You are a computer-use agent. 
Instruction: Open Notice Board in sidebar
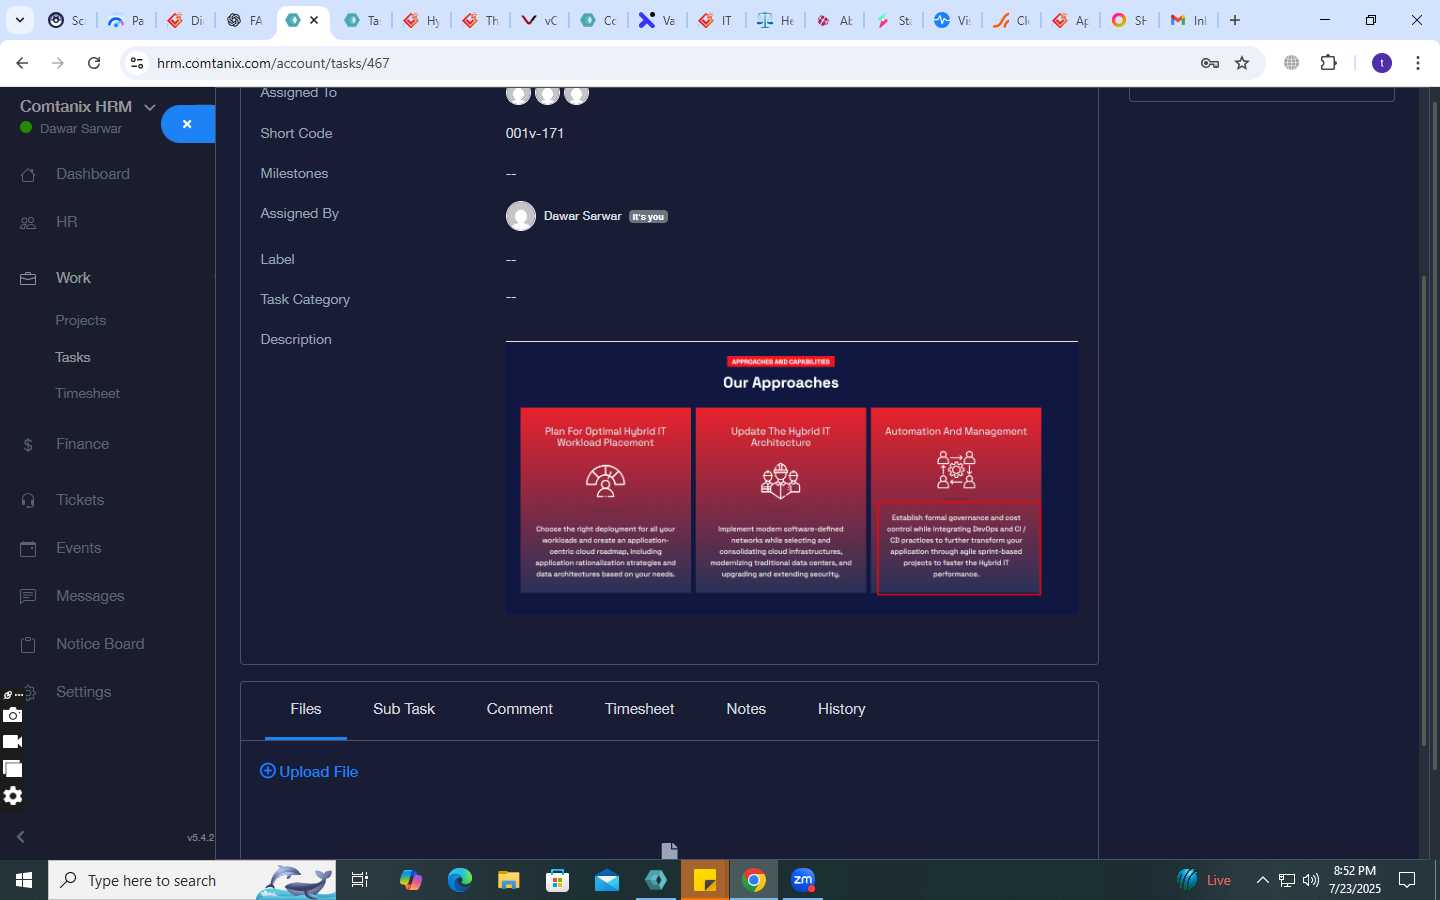tap(100, 644)
